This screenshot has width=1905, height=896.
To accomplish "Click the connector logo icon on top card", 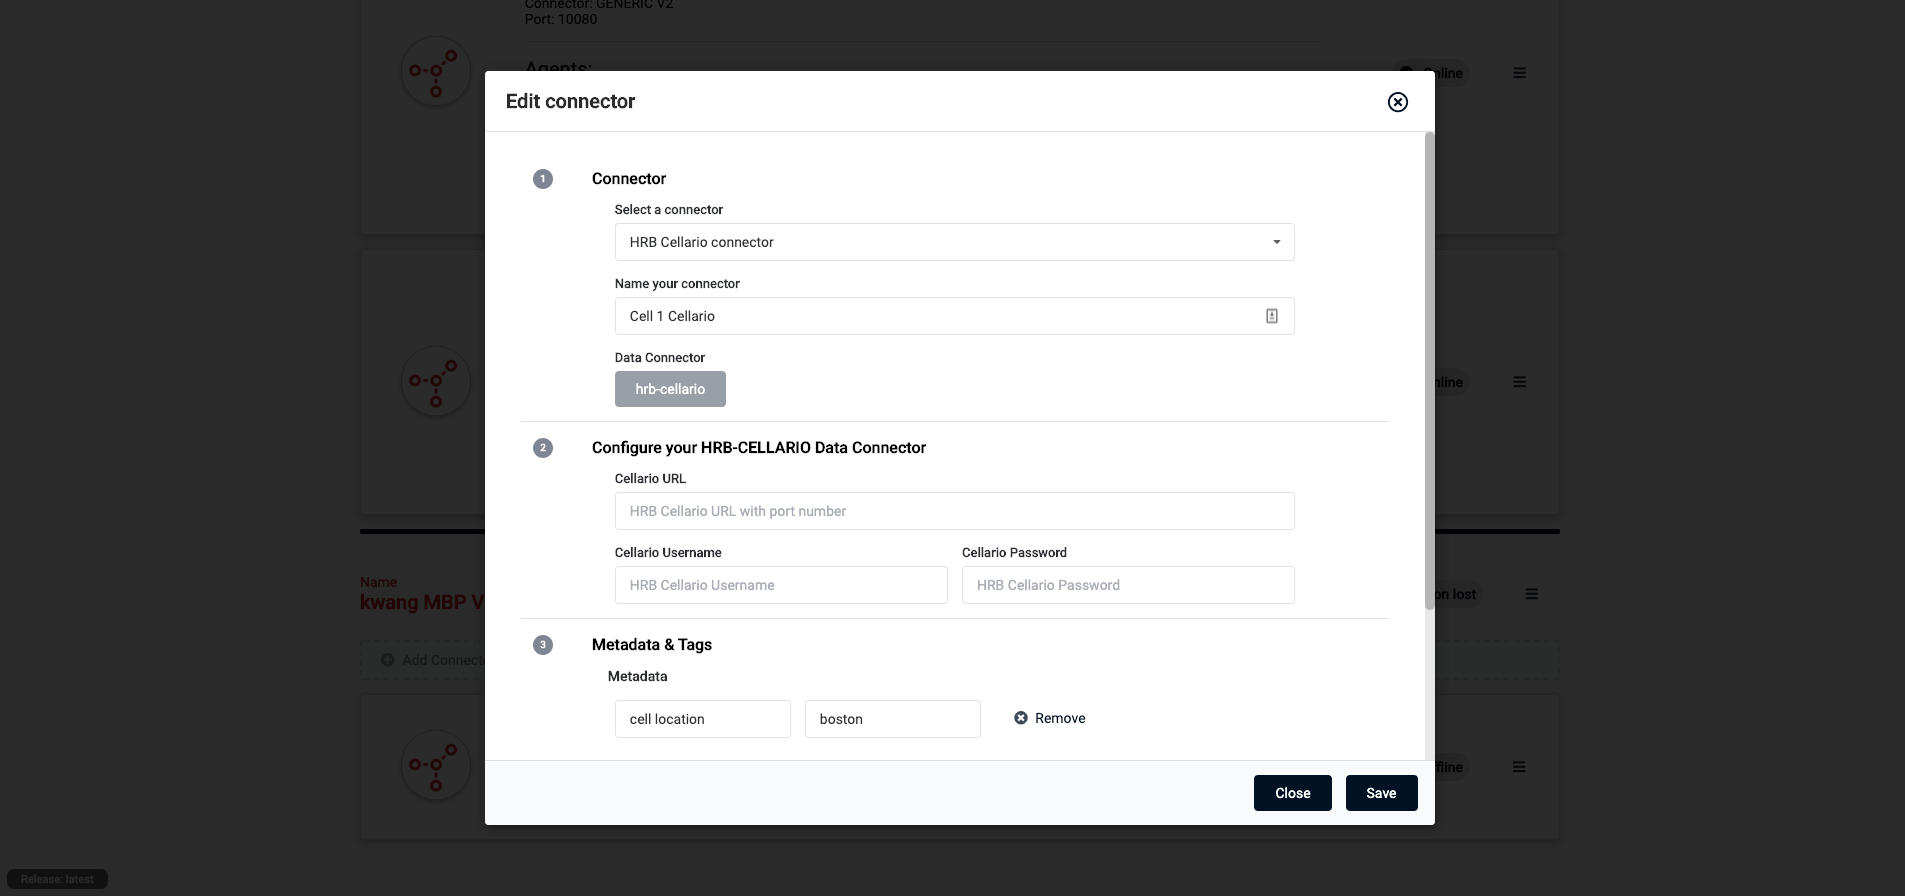I will coord(435,72).
